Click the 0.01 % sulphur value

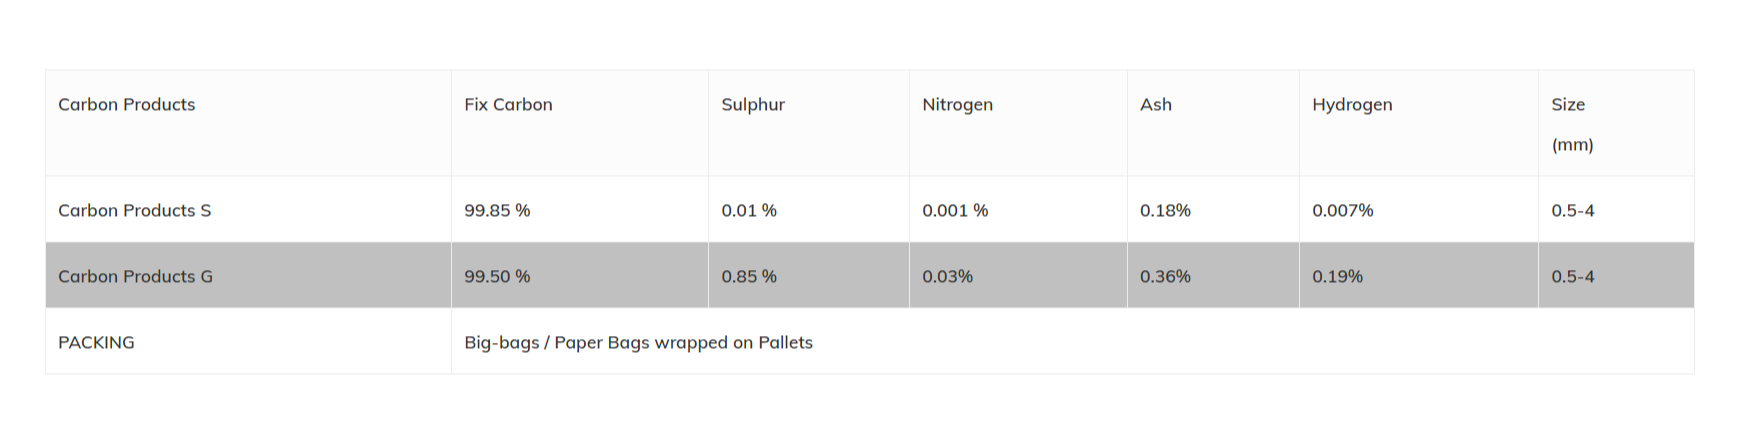(749, 211)
